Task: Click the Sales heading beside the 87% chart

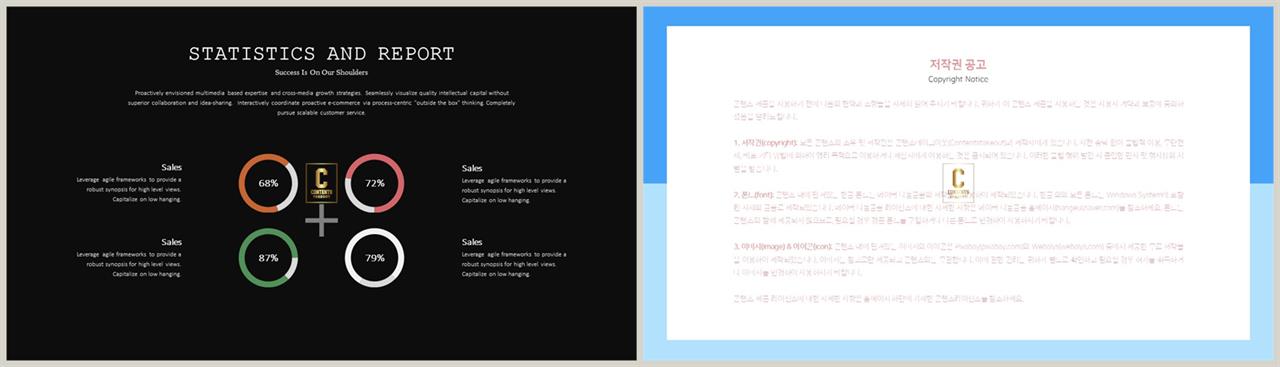Action: pyautogui.click(x=172, y=242)
